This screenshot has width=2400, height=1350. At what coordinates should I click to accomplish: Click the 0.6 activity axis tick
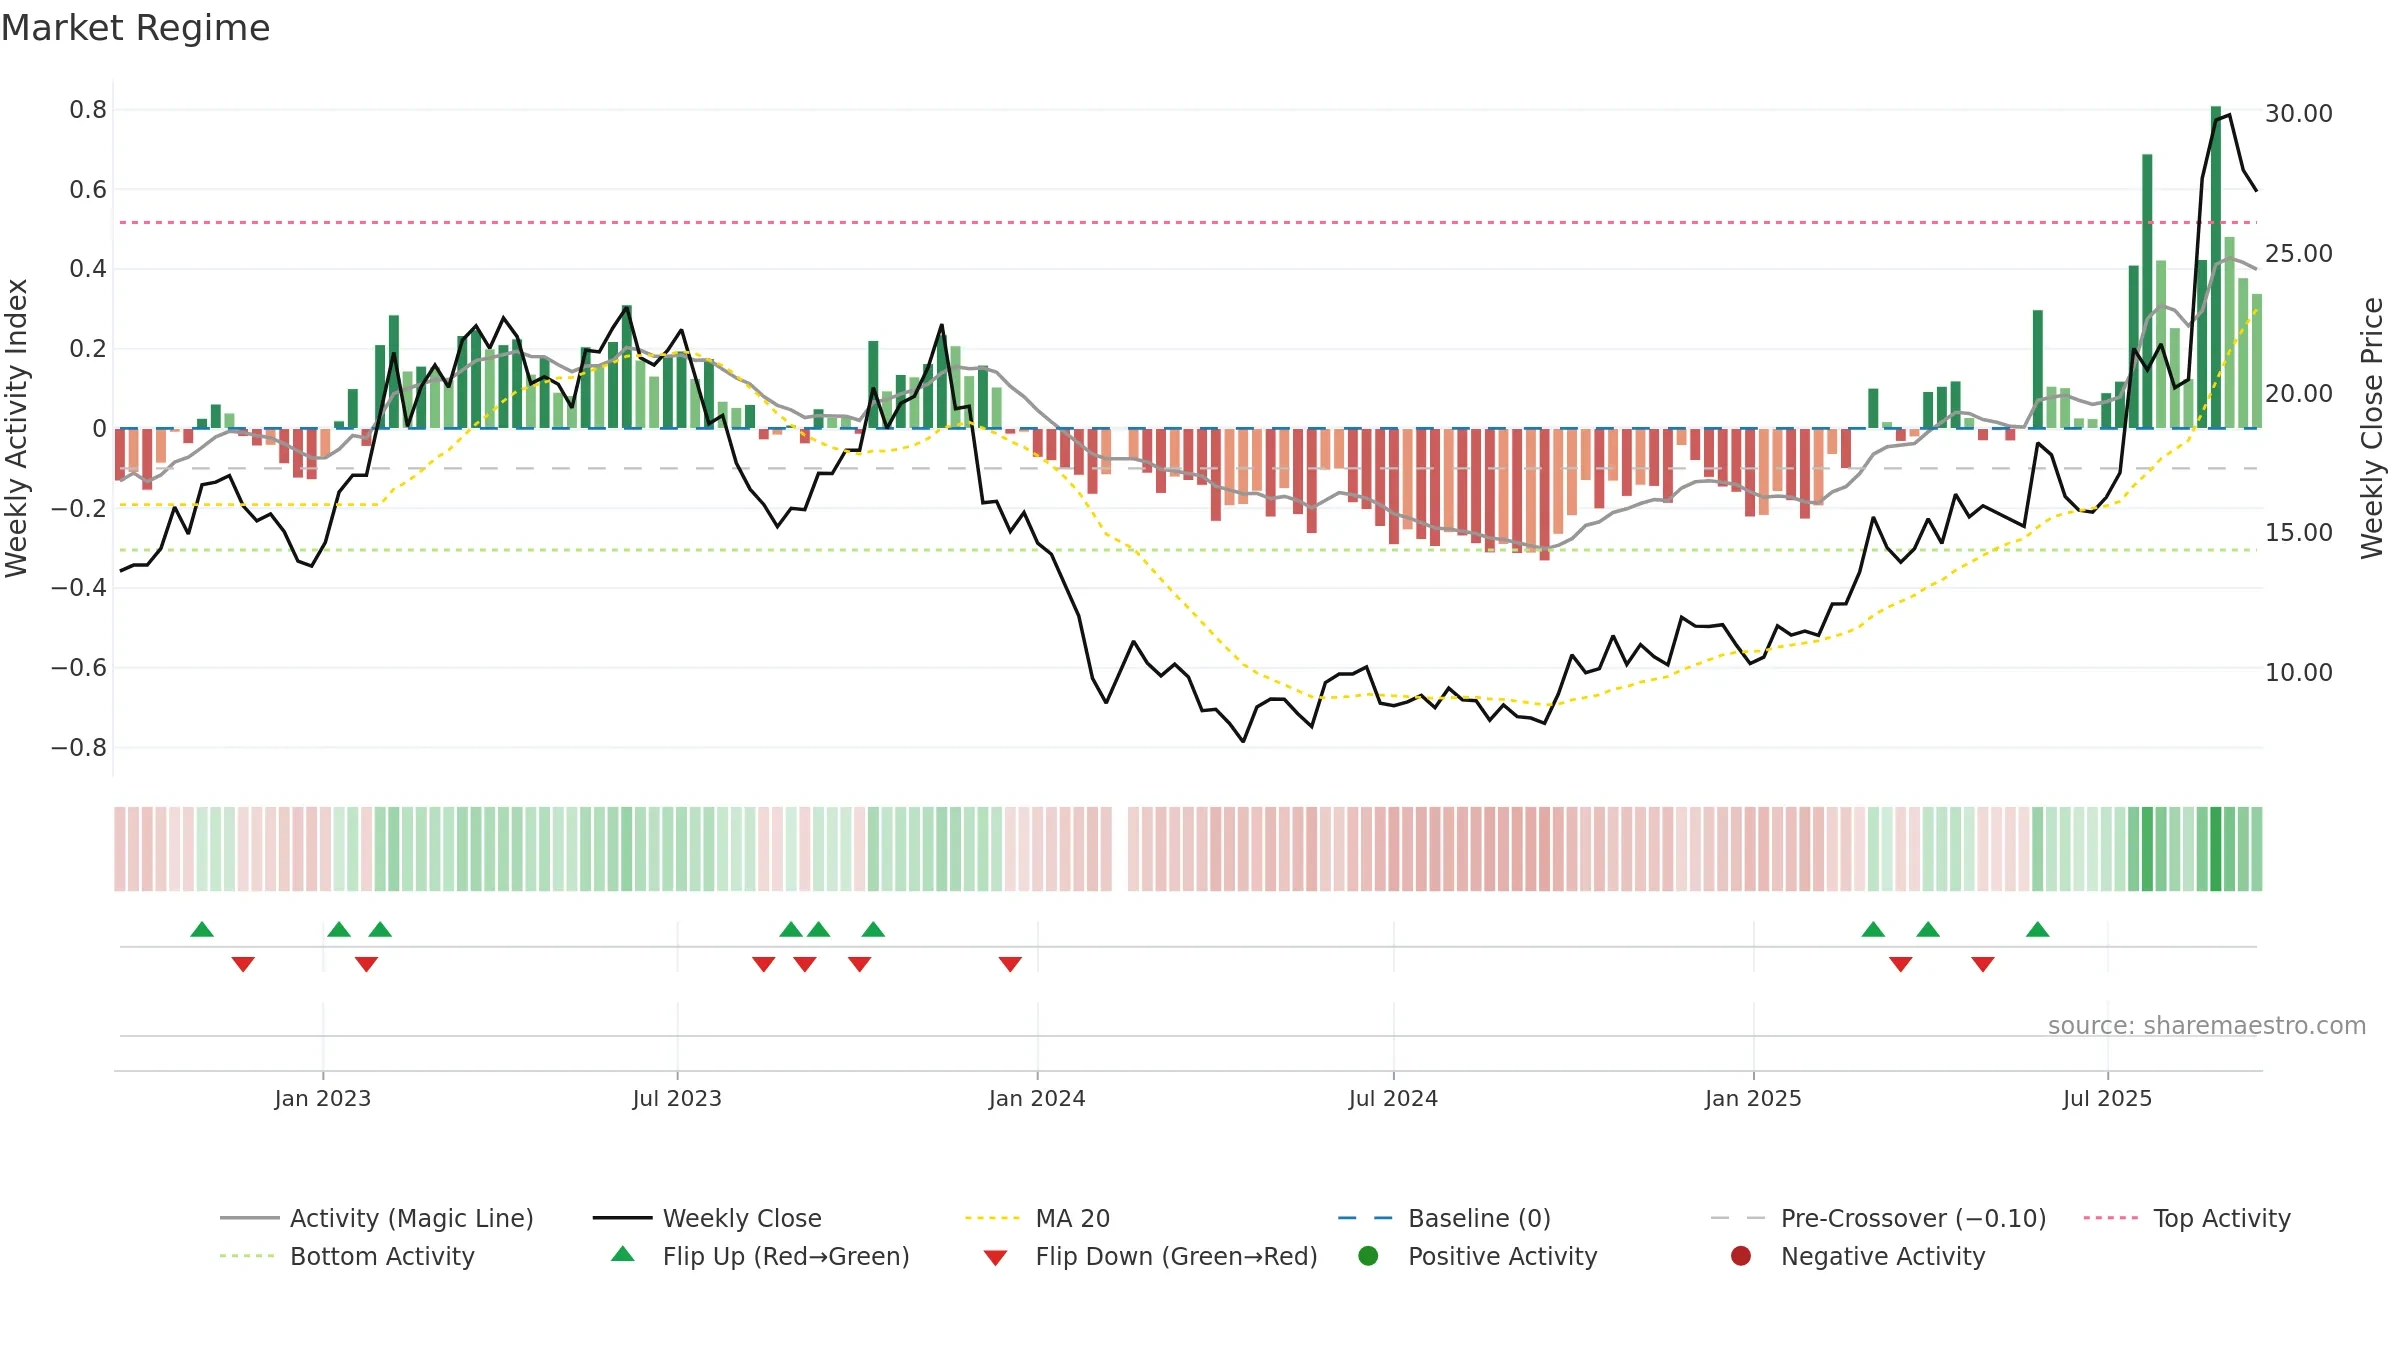pyautogui.click(x=88, y=190)
